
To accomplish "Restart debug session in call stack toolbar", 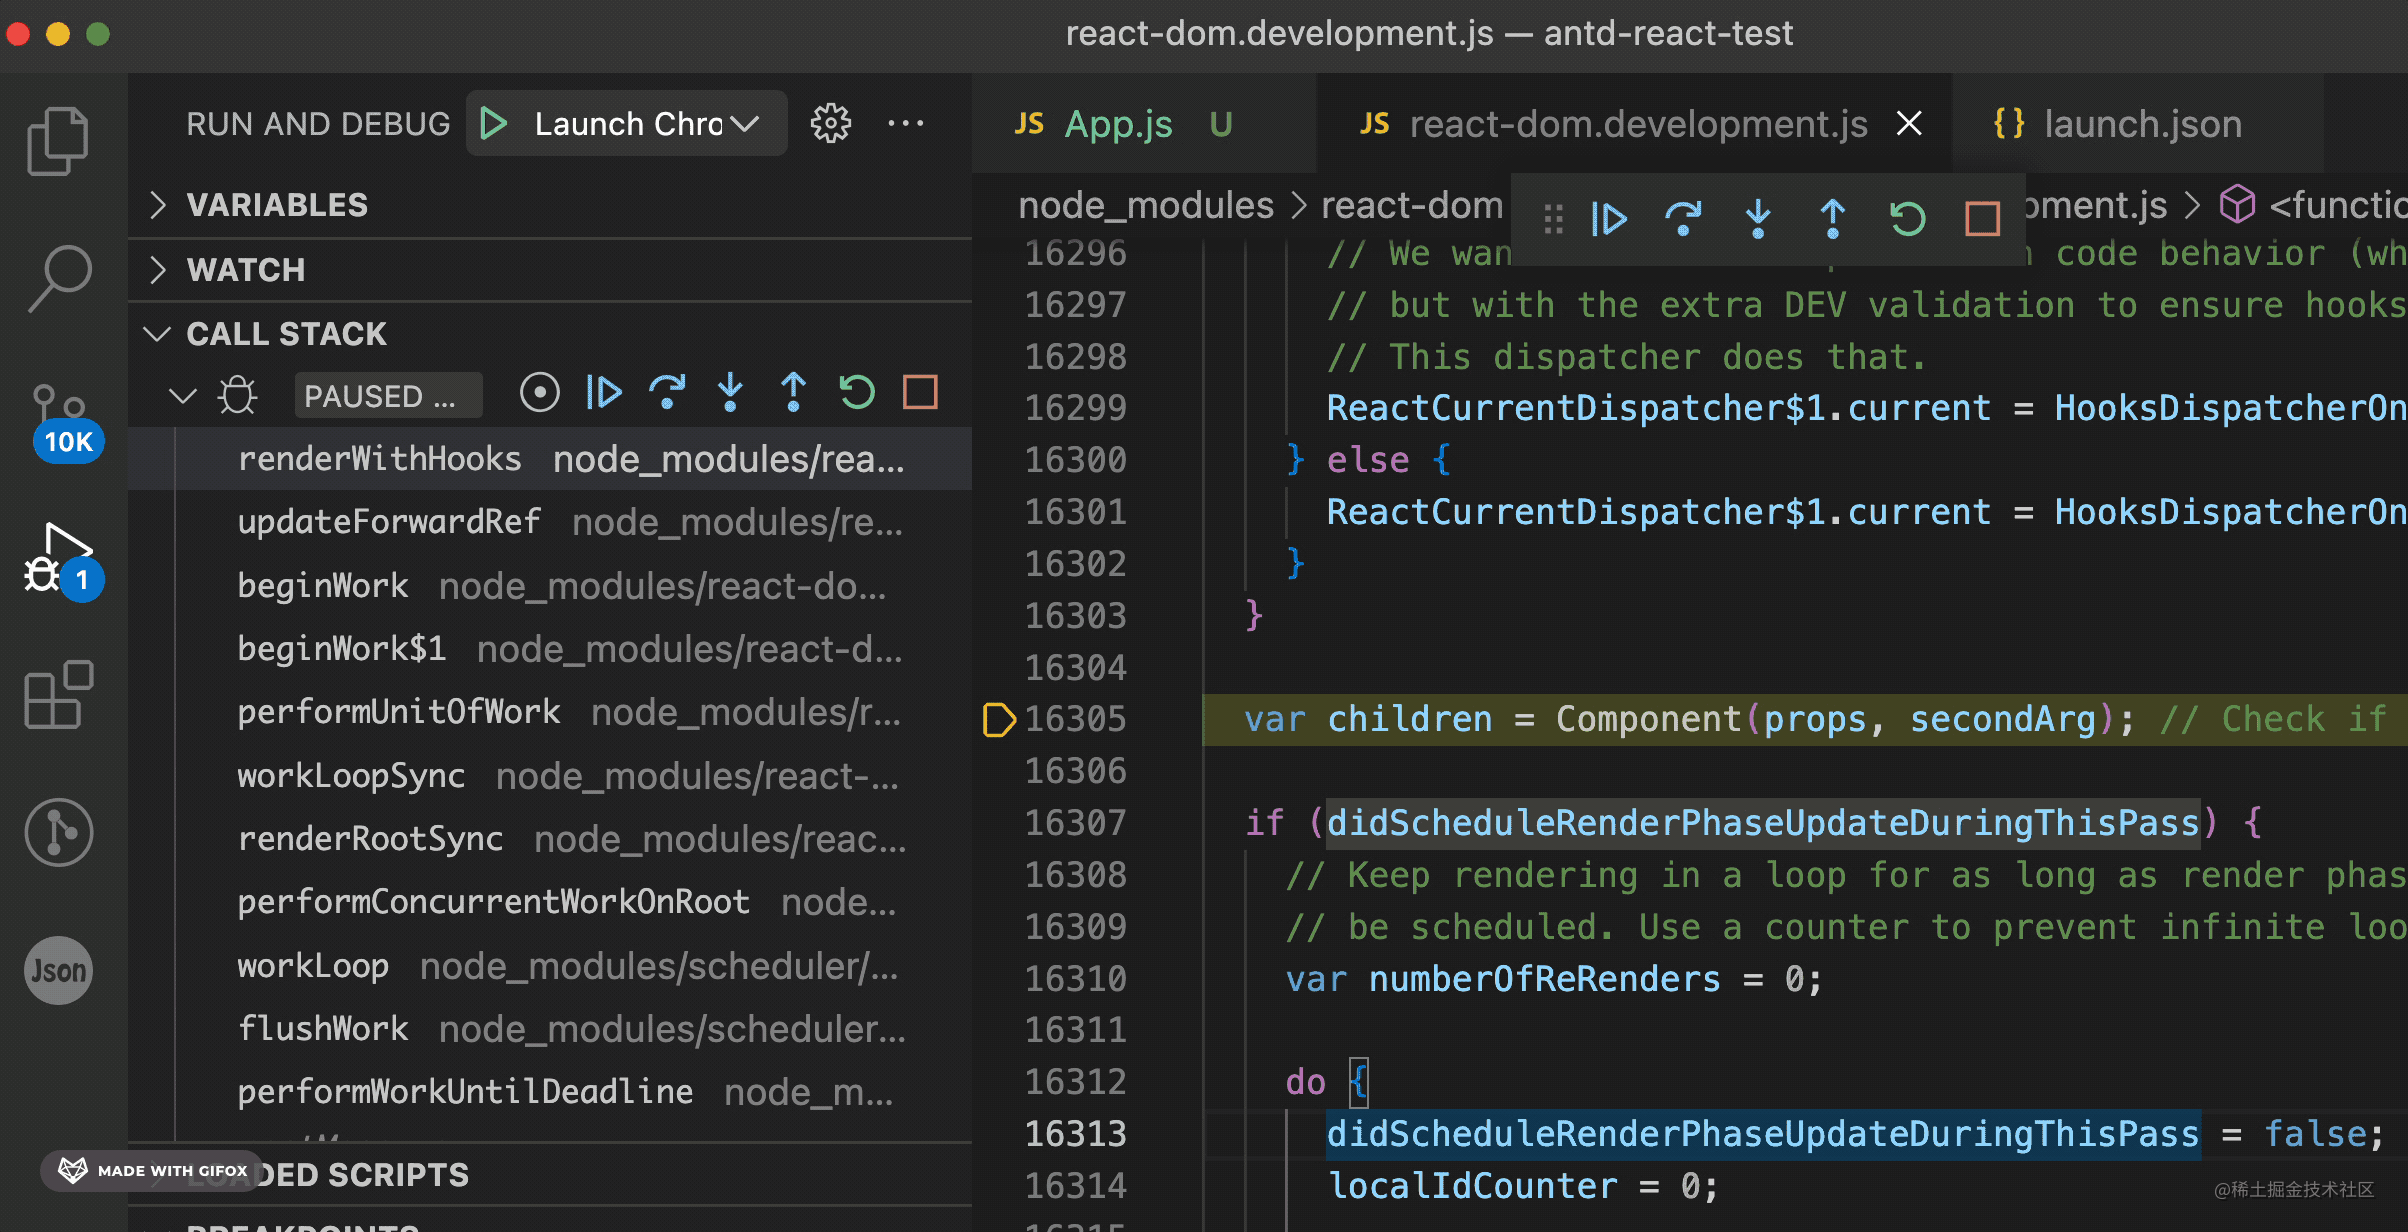I will (x=857, y=392).
